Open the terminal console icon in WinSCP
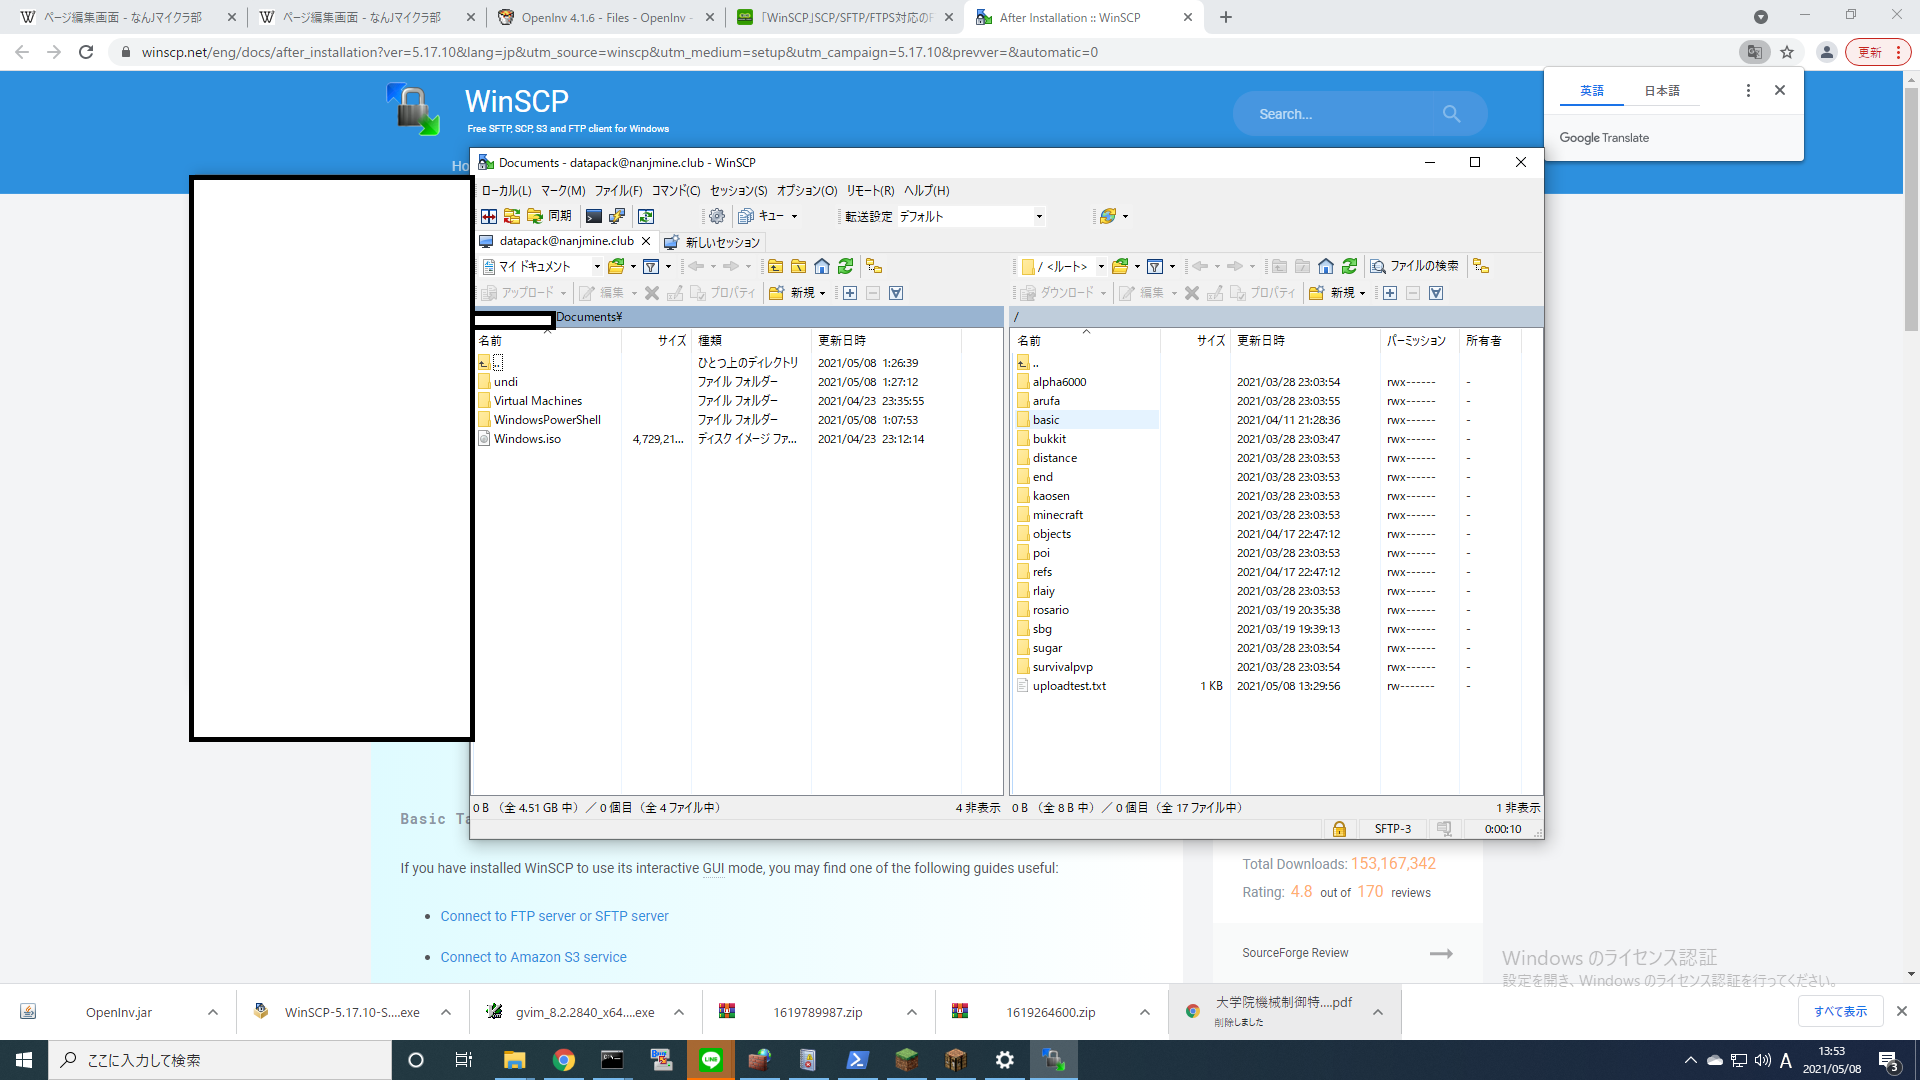The height and width of the screenshot is (1080, 1920). (594, 216)
